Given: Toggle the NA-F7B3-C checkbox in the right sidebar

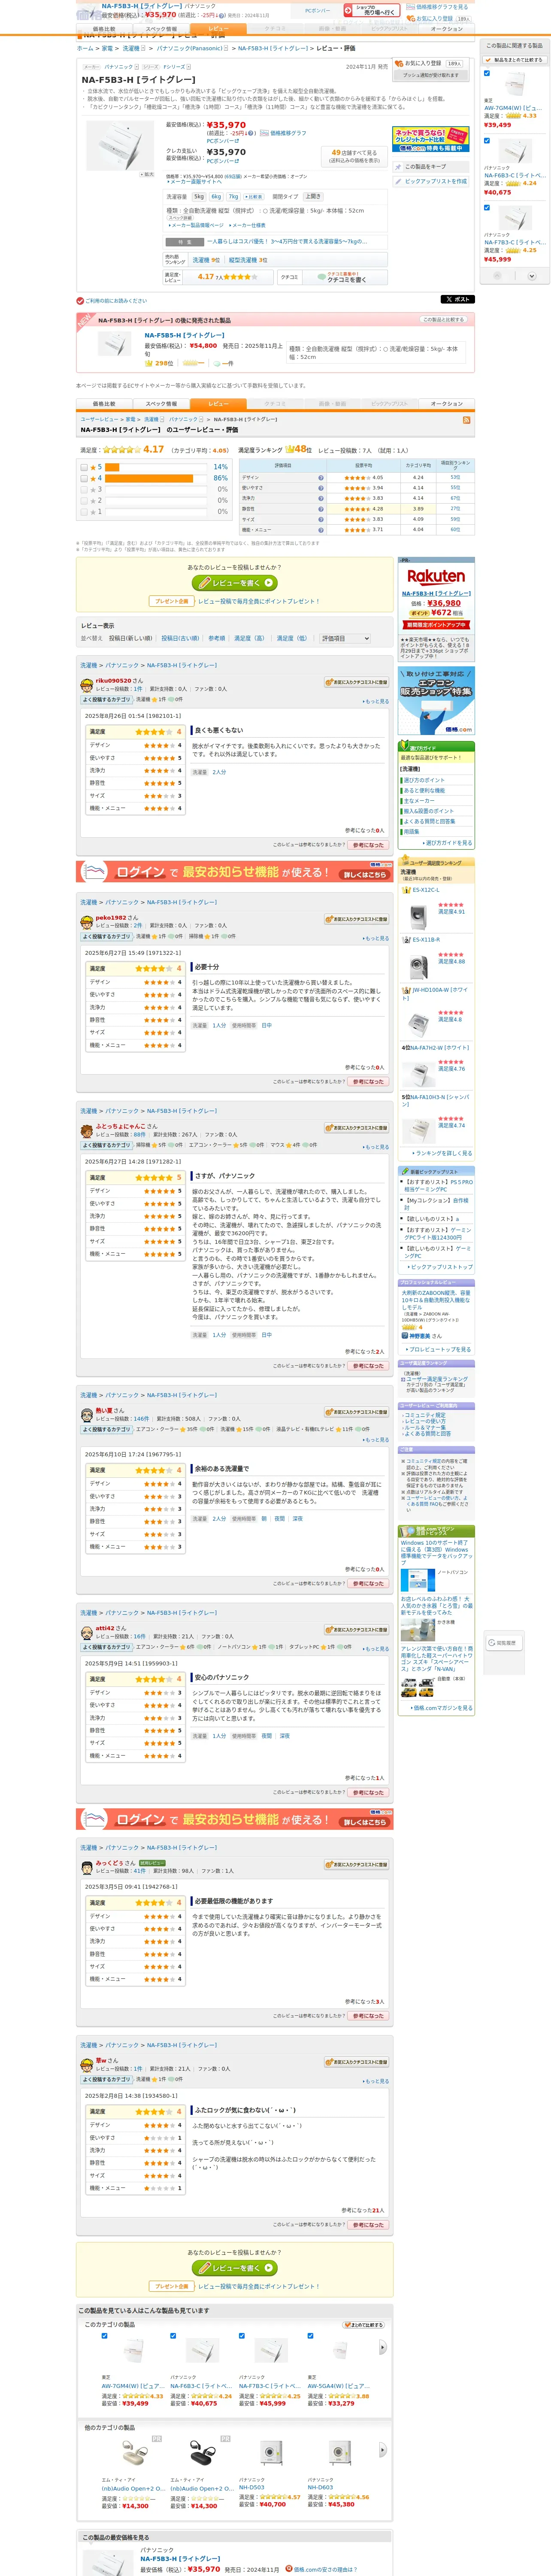Looking at the screenshot, I should point(487,208).
